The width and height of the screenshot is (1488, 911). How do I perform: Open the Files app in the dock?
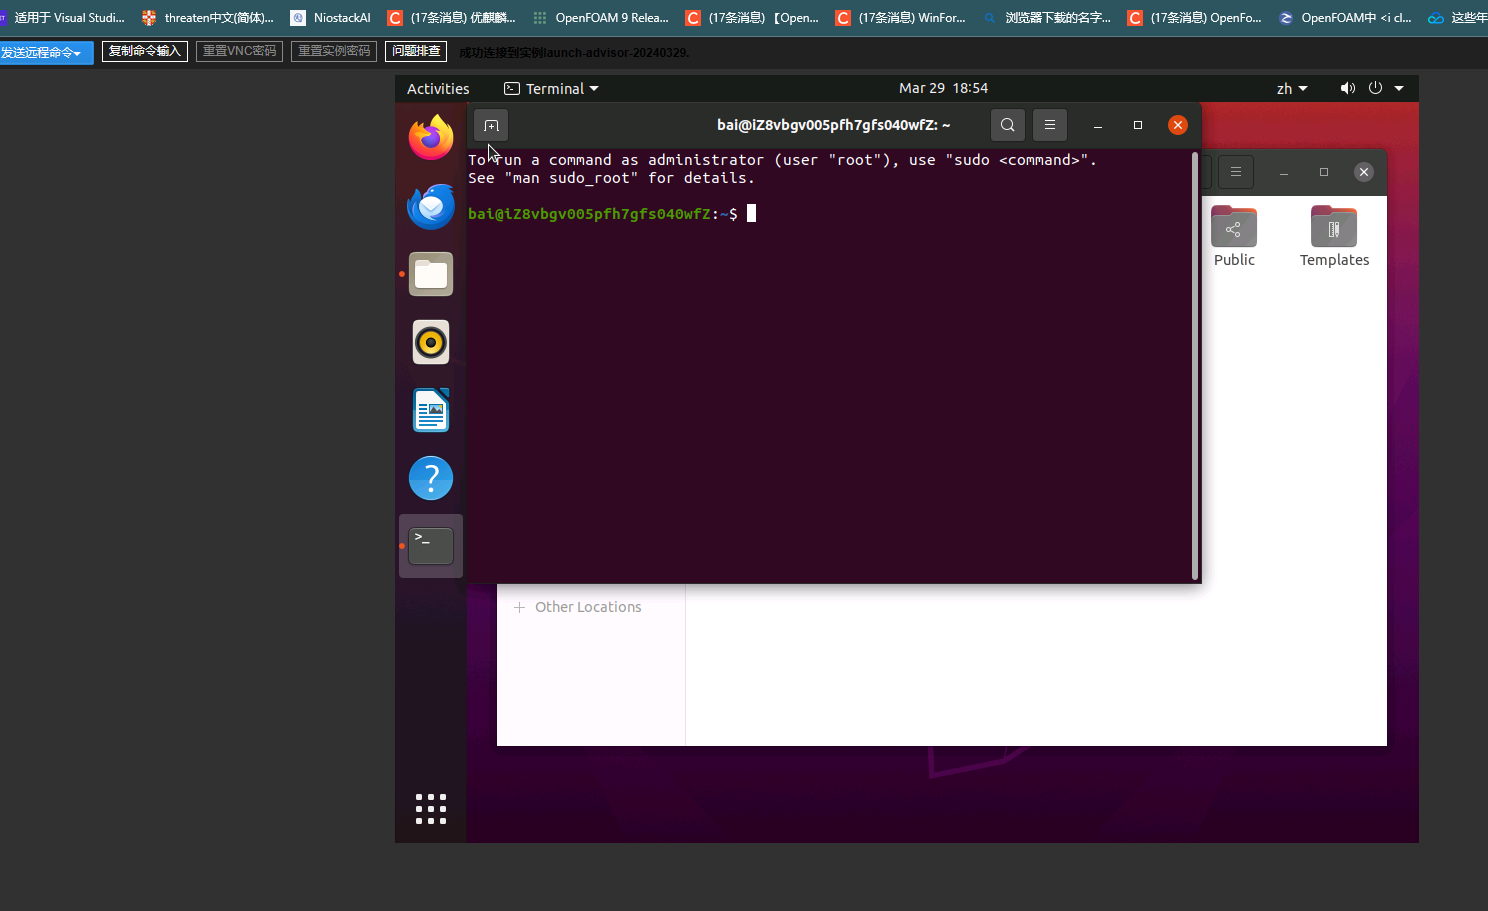pyautogui.click(x=431, y=274)
